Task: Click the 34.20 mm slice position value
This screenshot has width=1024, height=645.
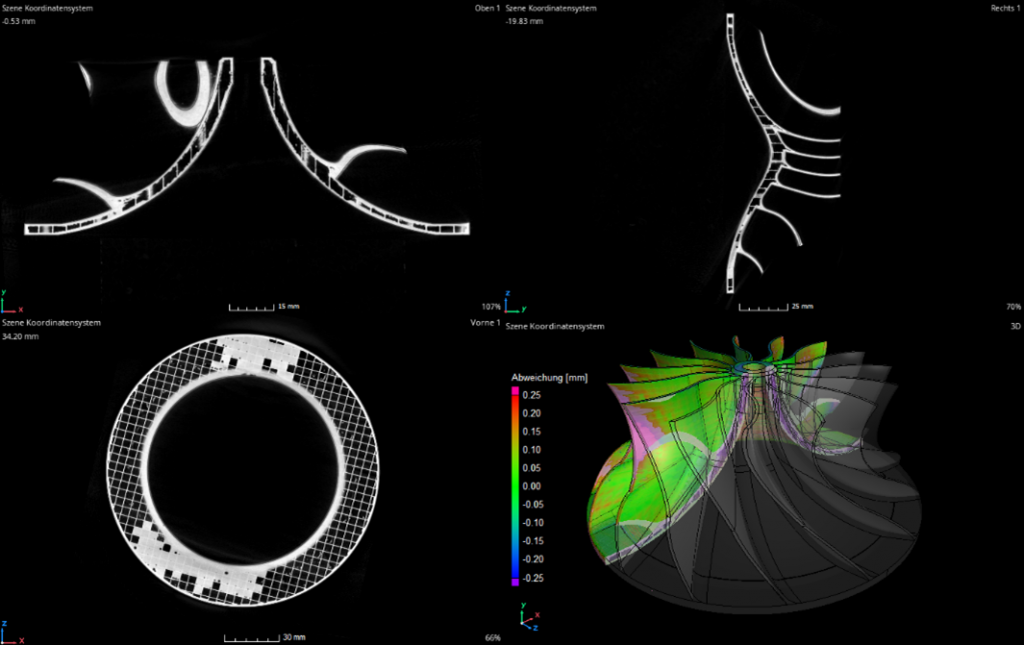Action: [x=20, y=337]
